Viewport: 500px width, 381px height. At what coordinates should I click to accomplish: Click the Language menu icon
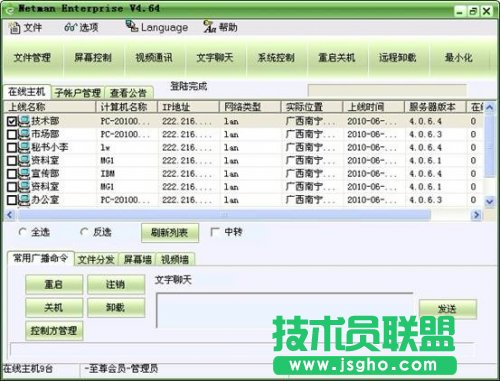pos(132,26)
